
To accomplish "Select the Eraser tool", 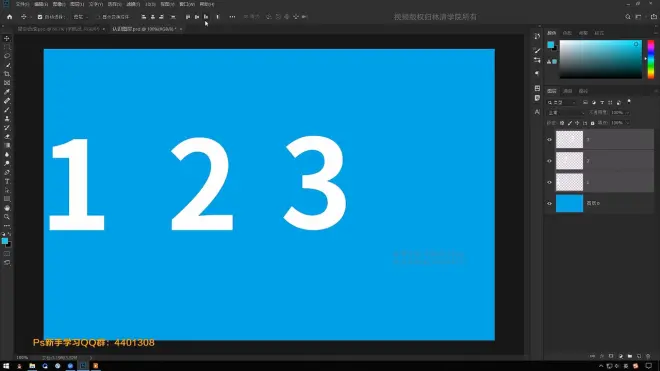I will pyautogui.click(x=7, y=137).
